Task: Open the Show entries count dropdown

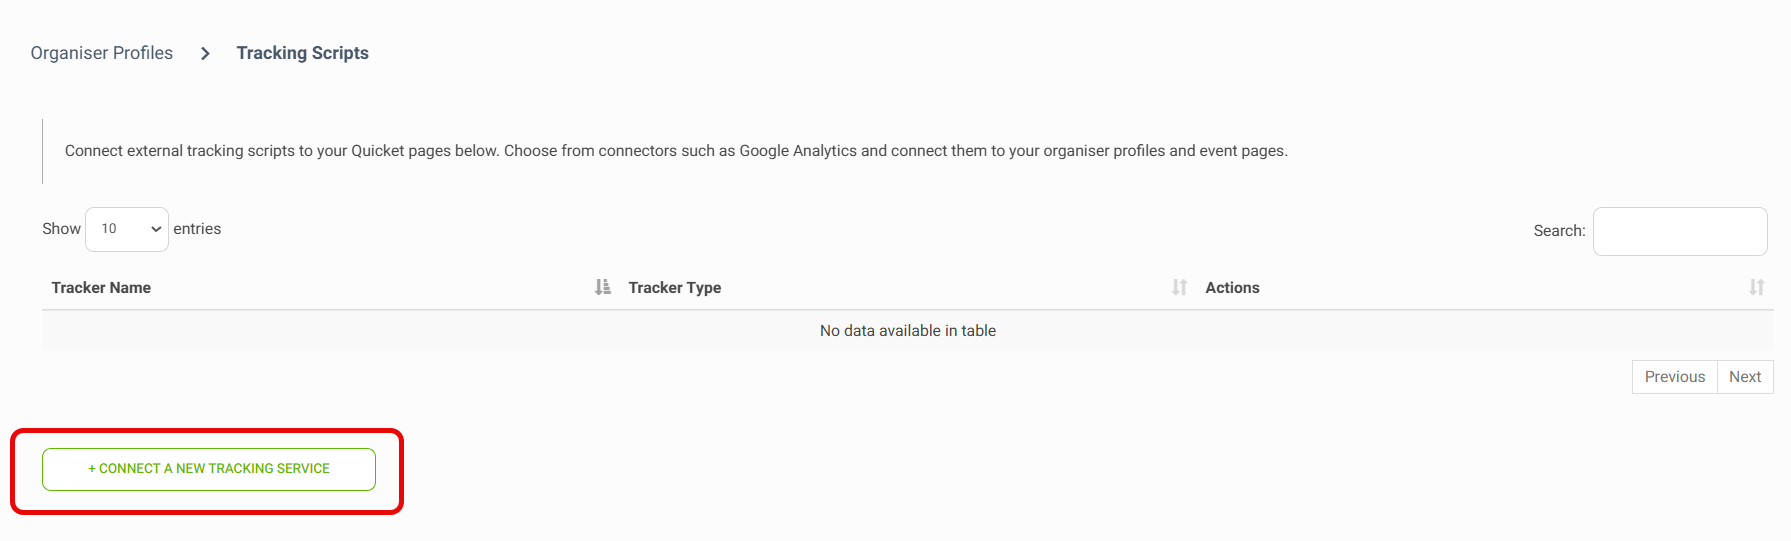Action: 127,229
